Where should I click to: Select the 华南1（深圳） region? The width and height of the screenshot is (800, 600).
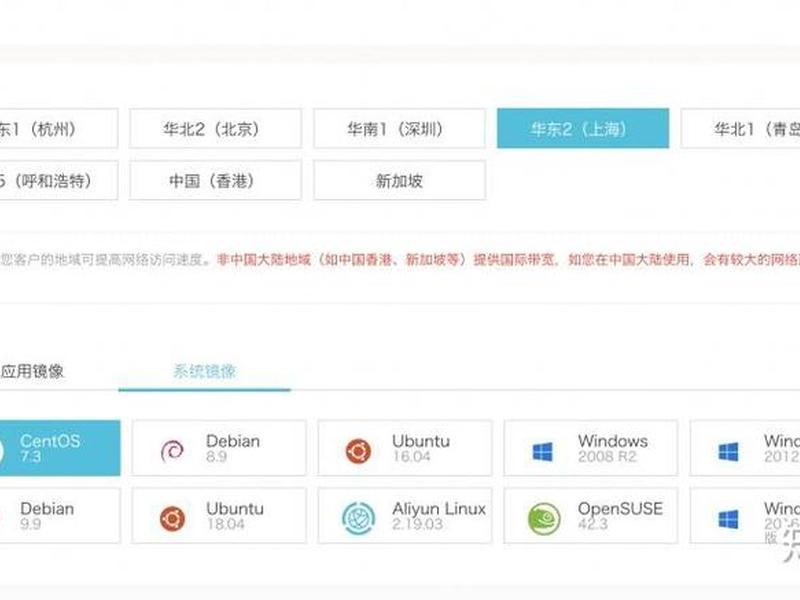[399, 129]
